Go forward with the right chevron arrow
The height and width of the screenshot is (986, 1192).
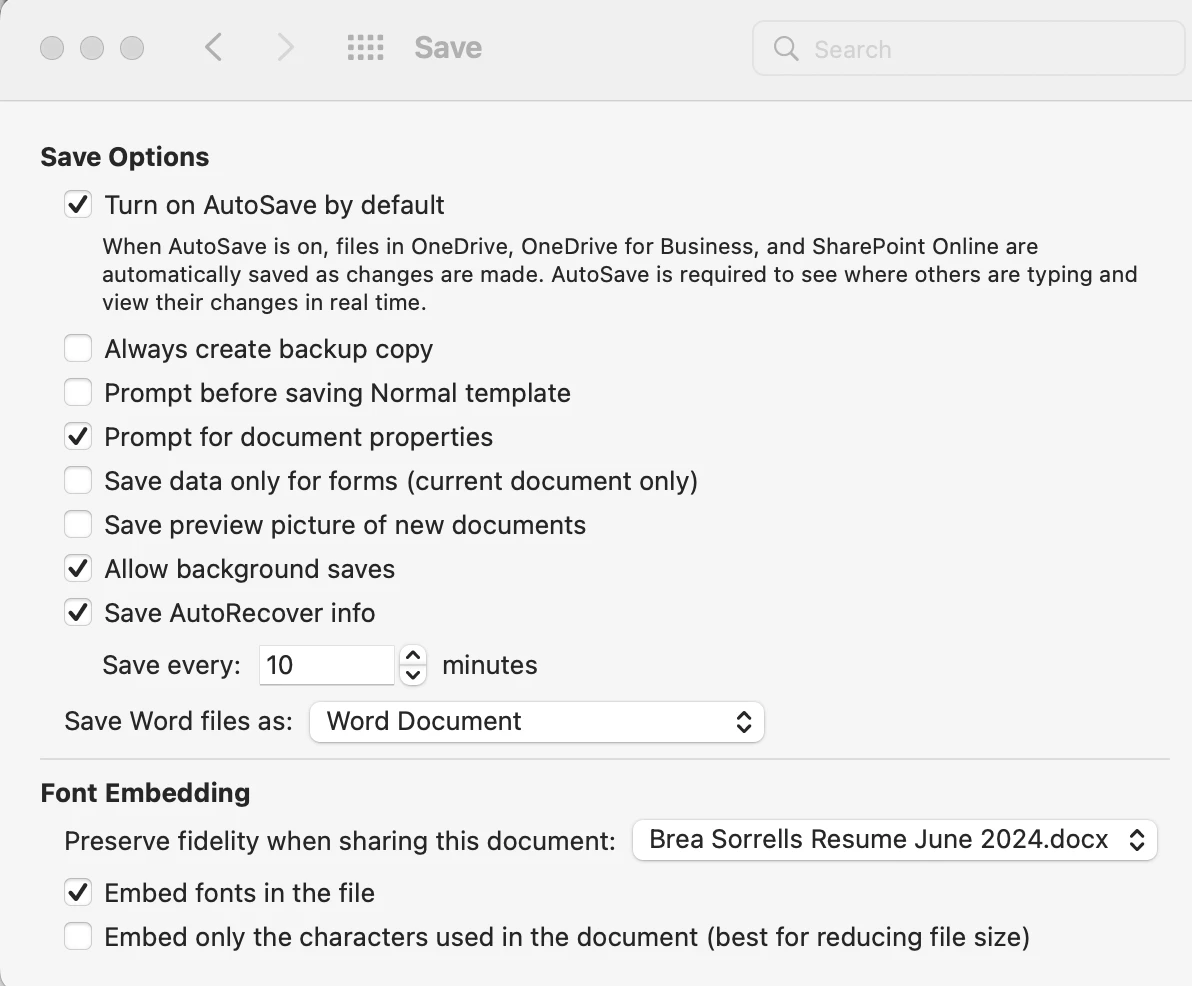click(x=285, y=47)
